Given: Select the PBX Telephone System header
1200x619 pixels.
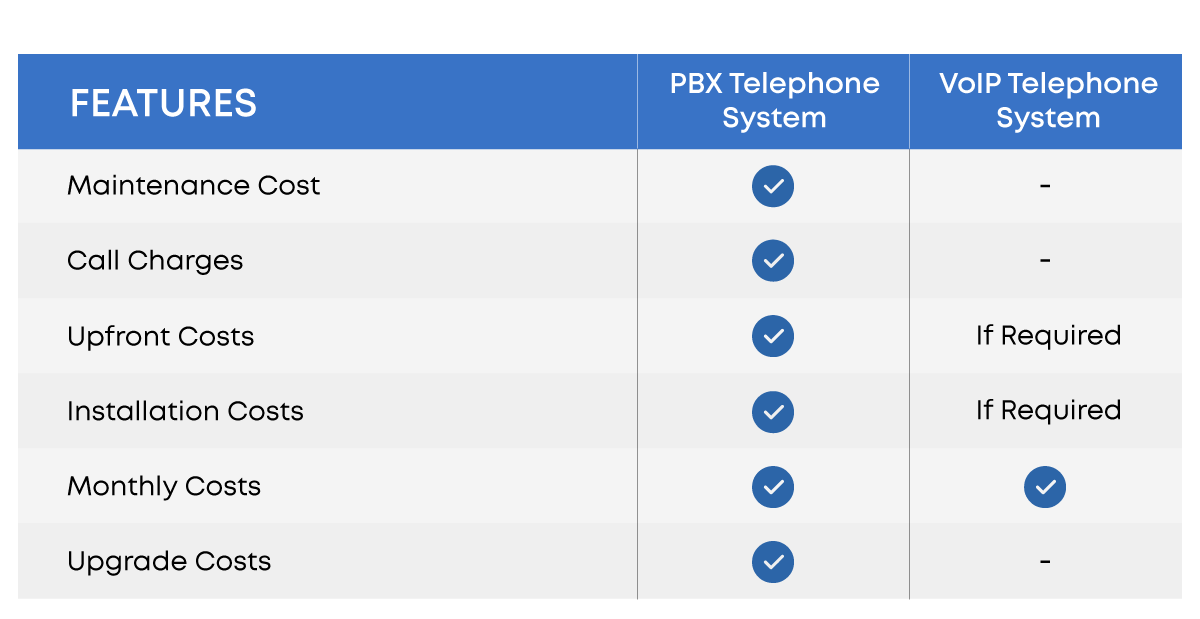Looking at the screenshot, I should (x=774, y=101).
